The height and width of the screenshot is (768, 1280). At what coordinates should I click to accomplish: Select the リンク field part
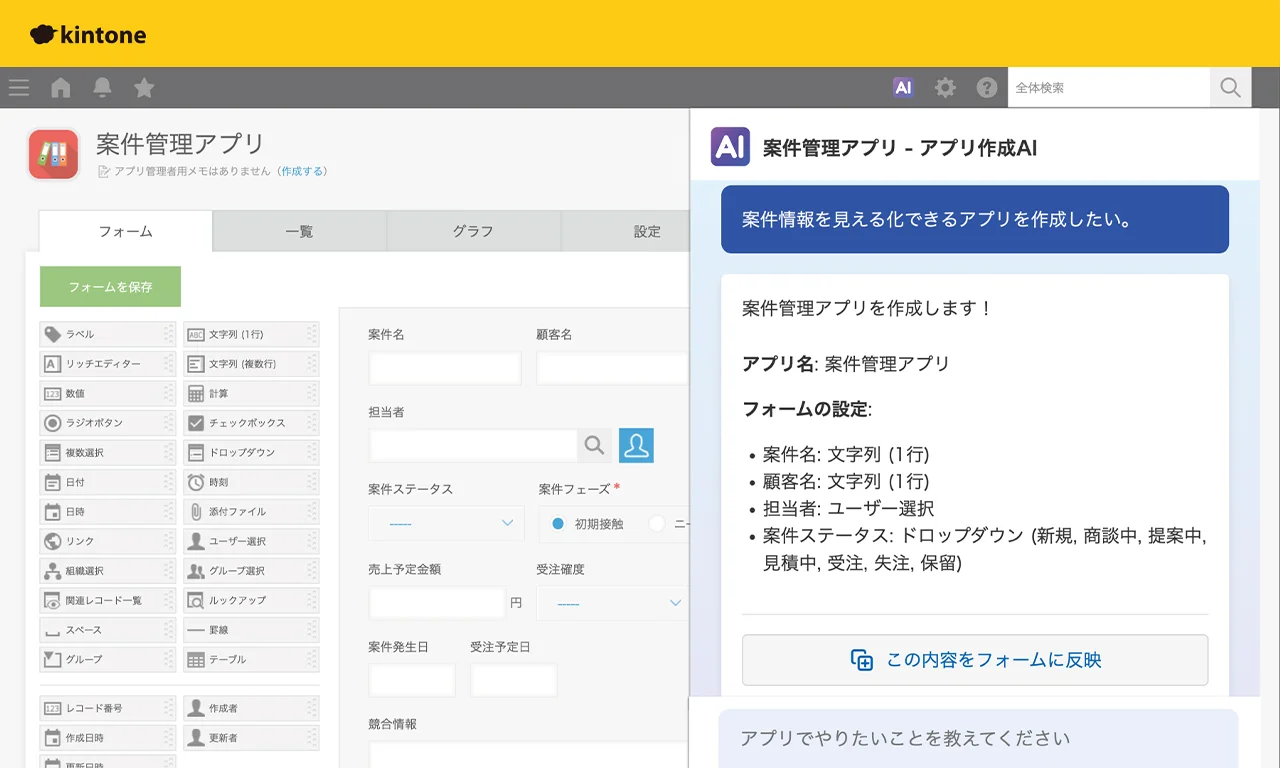tap(107, 541)
